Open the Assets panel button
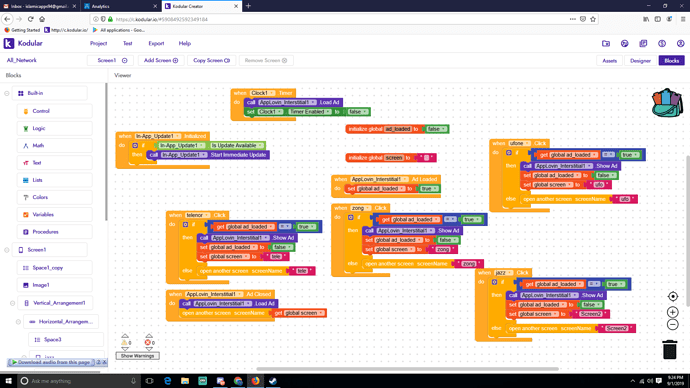Viewport: 690px width, 388px height. point(609,61)
